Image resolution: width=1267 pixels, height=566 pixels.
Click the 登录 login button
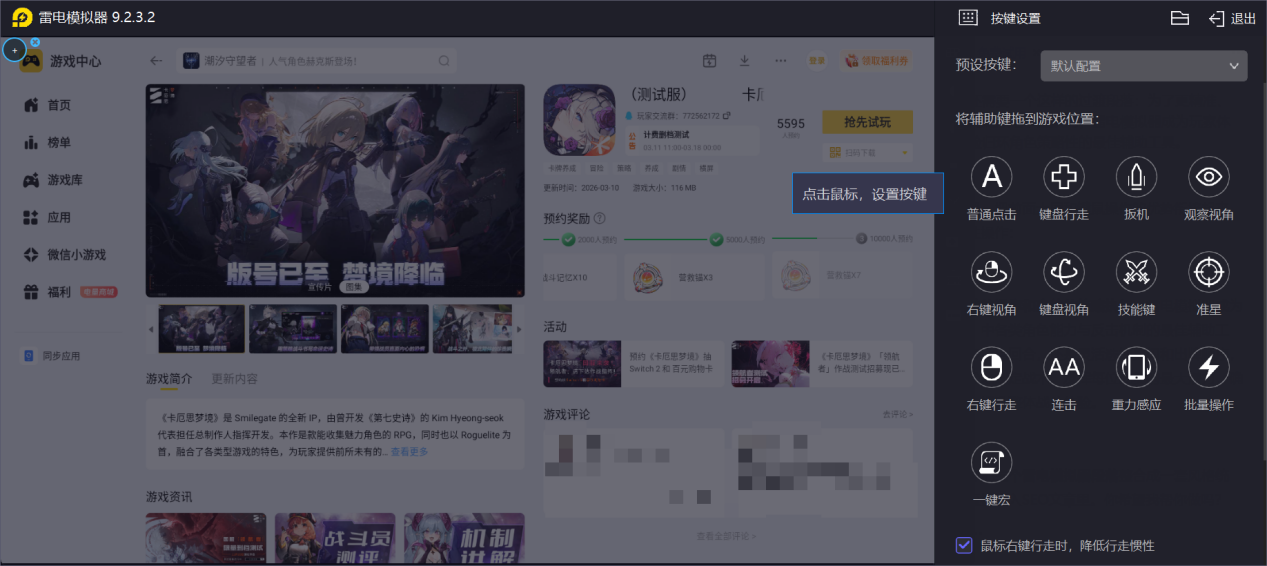tap(817, 61)
